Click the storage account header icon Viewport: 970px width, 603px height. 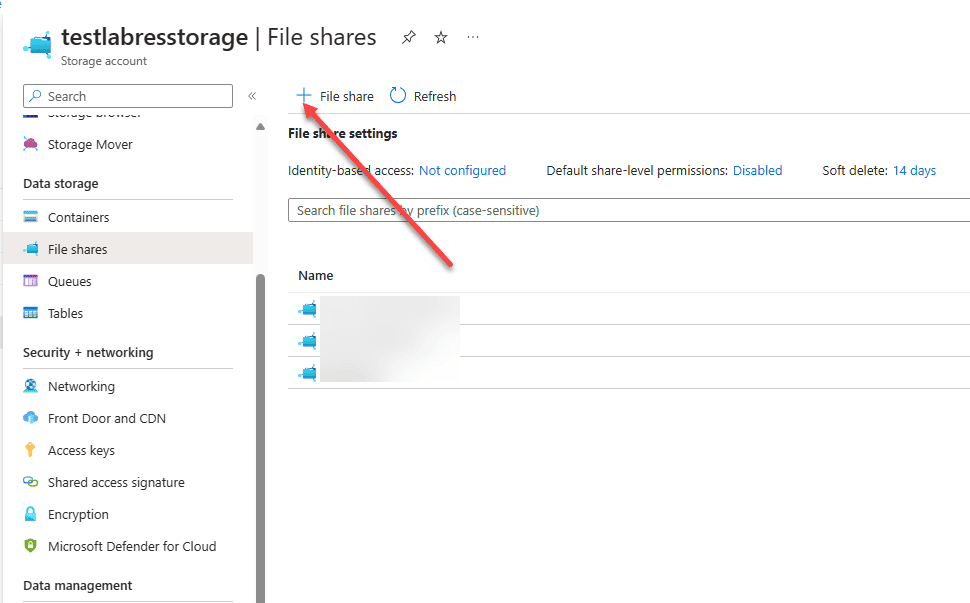[x=38, y=45]
